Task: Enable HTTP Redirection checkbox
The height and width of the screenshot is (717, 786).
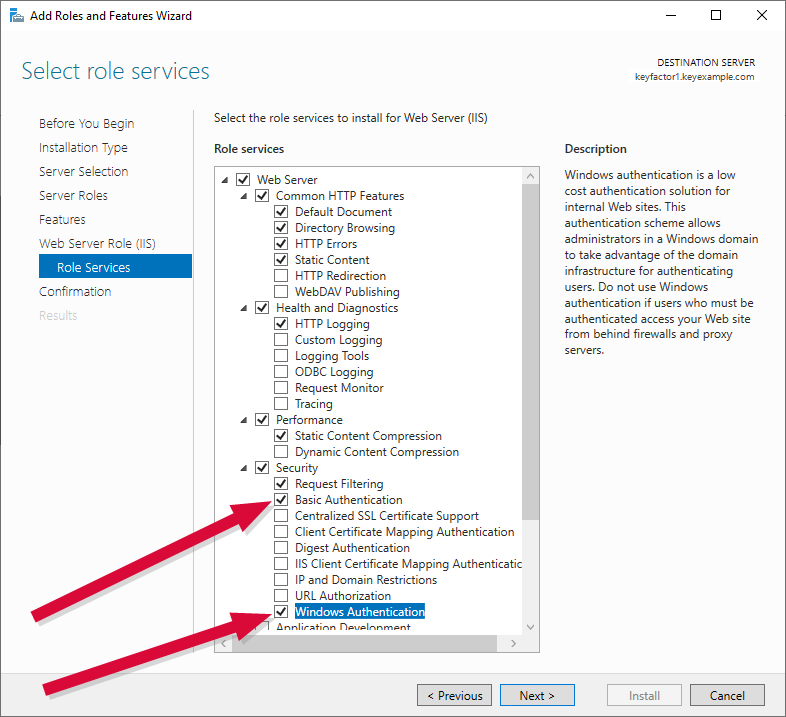Action: (281, 276)
